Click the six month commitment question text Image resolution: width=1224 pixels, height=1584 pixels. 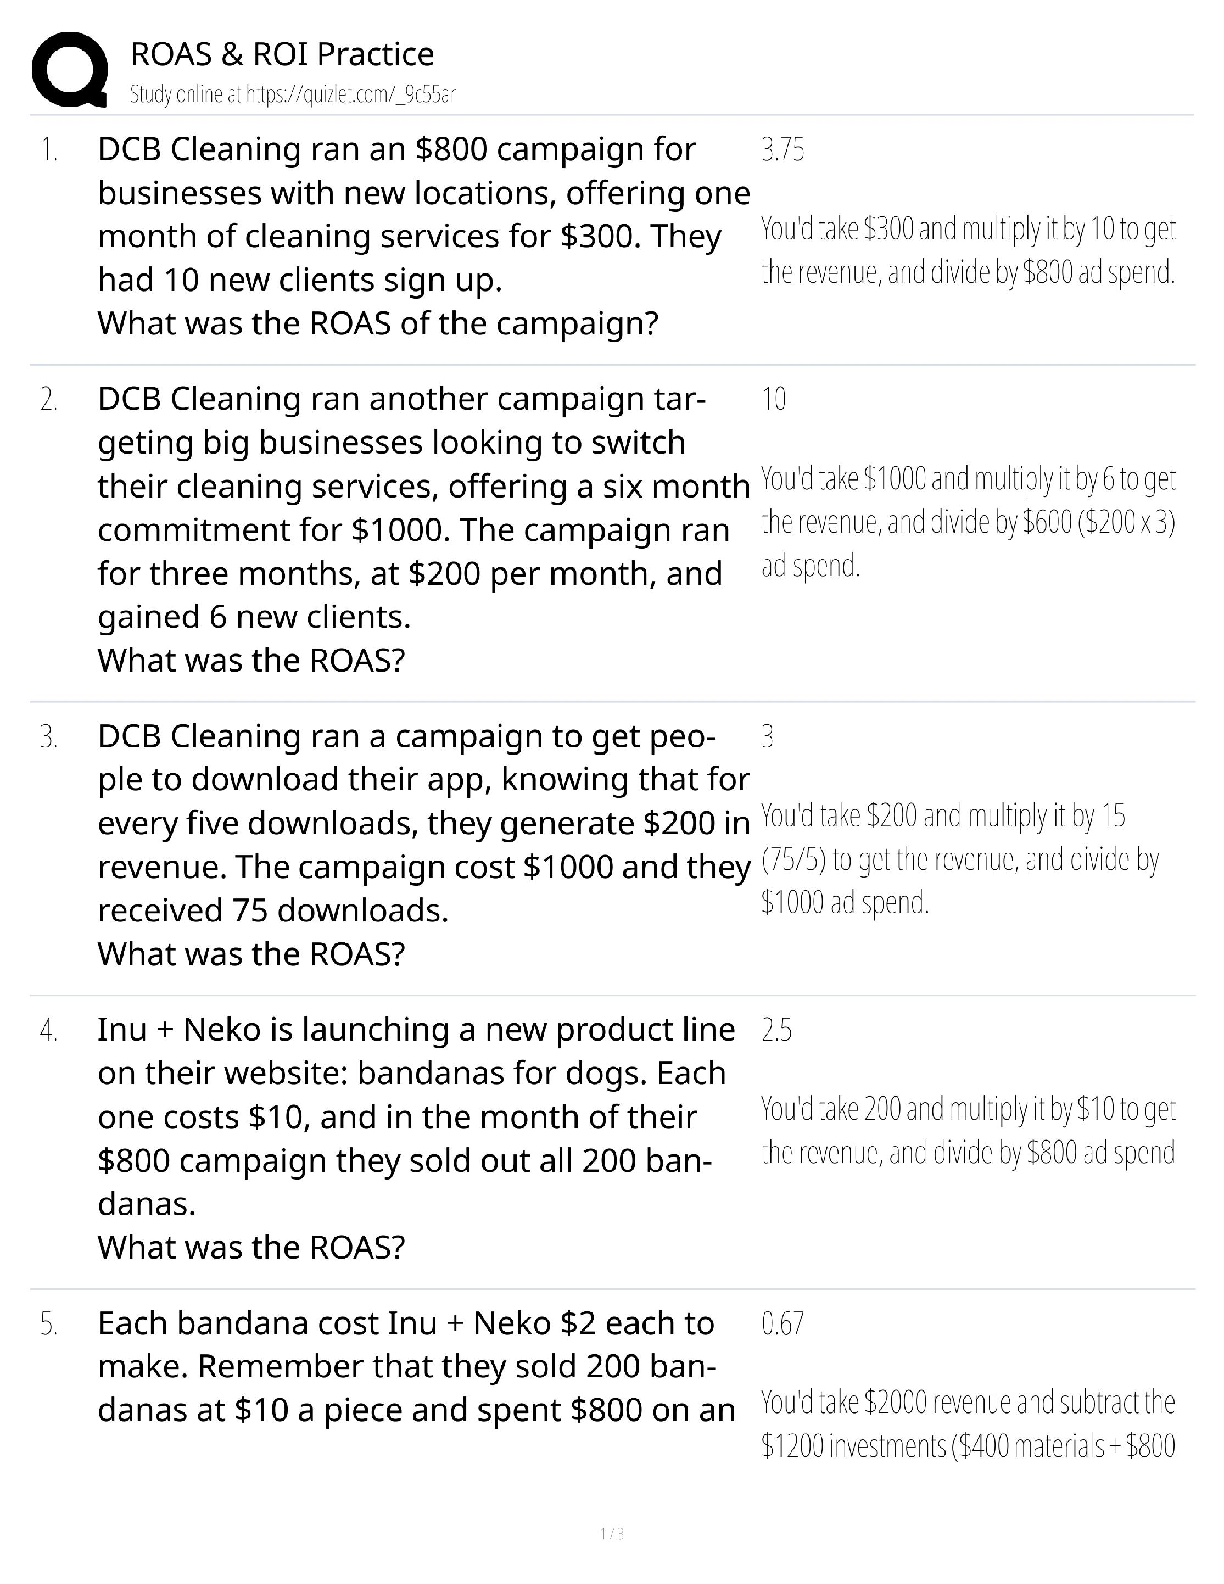click(x=420, y=530)
